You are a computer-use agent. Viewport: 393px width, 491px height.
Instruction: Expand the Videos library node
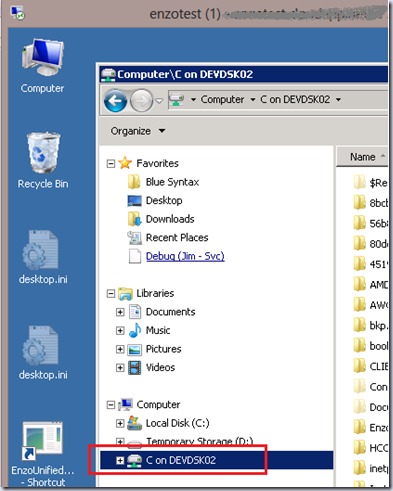120,368
